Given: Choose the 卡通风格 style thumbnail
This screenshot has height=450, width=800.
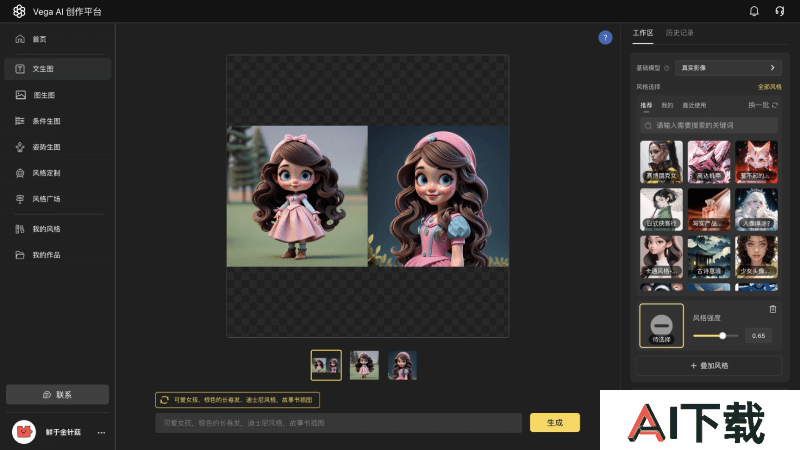Looking at the screenshot, I should pos(661,257).
